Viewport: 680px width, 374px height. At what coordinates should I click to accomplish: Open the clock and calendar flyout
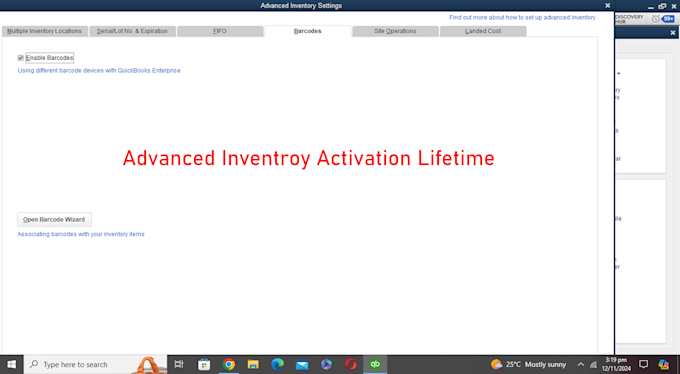click(x=616, y=364)
